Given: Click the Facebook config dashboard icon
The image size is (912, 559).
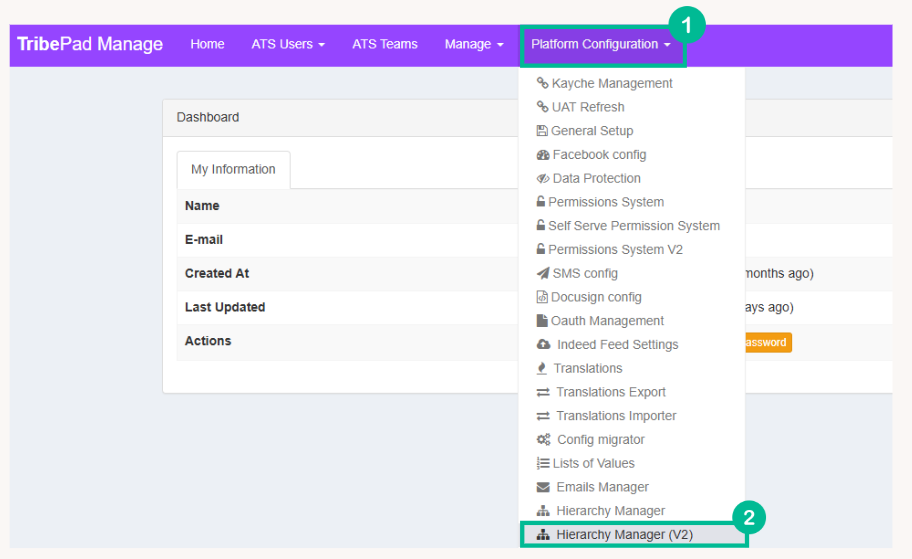Looking at the screenshot, I should (x=543, y=155).
